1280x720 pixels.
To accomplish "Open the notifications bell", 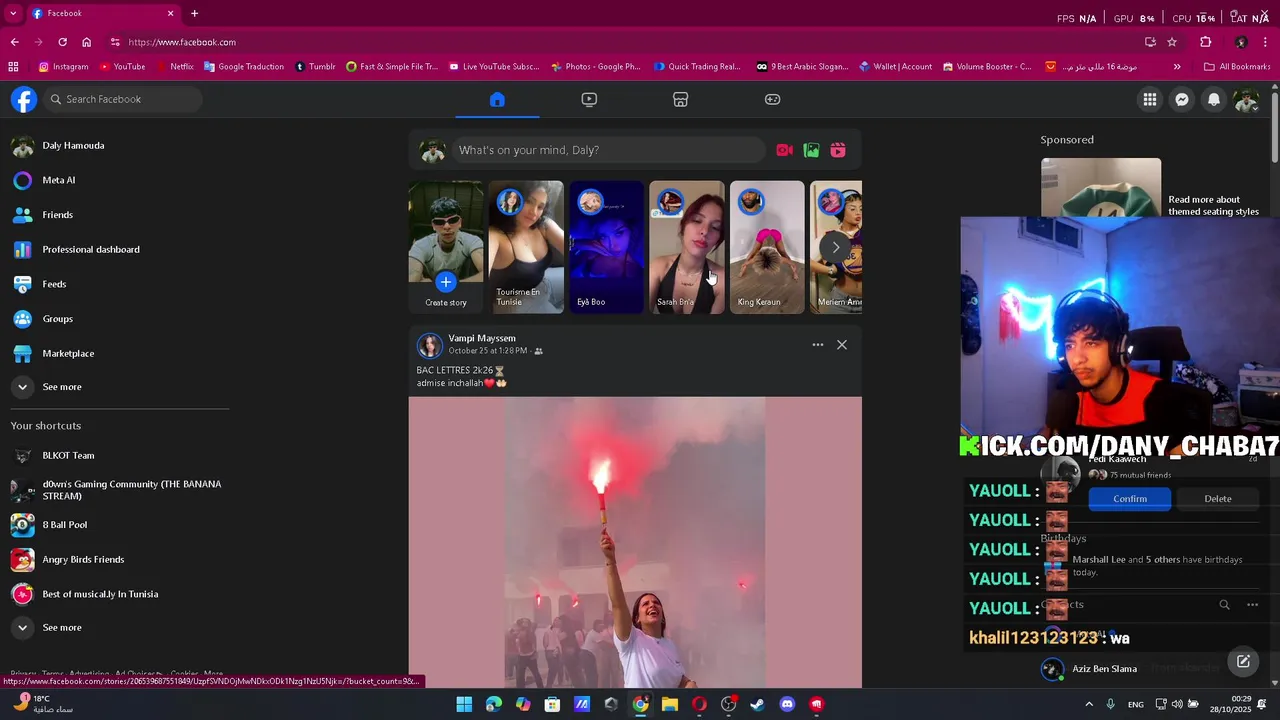I will point(1214,99).
